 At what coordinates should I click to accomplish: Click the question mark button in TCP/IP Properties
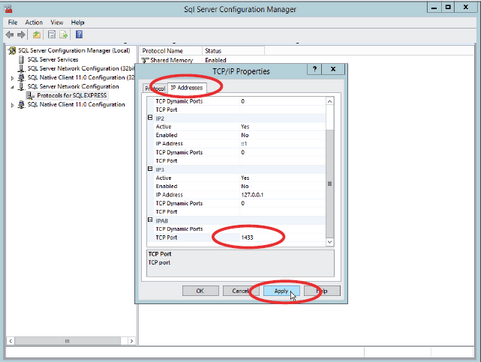[315, 69]
